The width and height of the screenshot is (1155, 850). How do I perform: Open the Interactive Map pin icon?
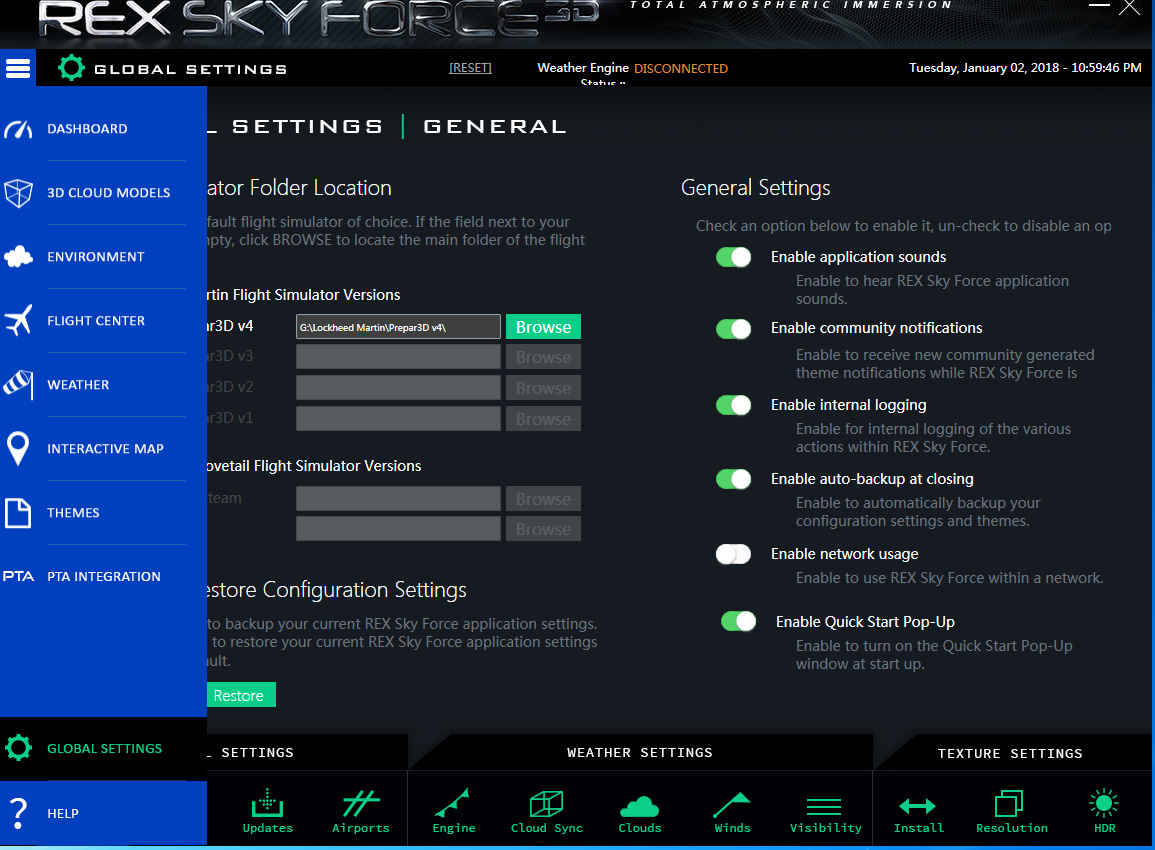click(x=18, y=449)
